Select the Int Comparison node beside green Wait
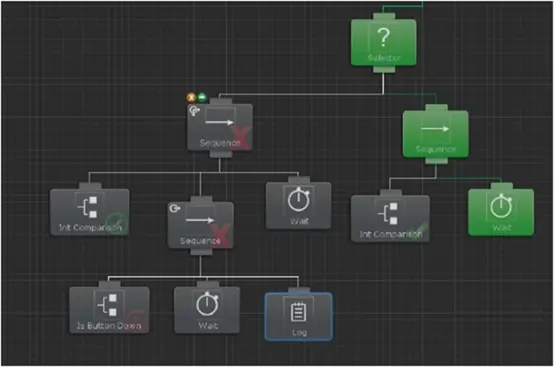 390,219
